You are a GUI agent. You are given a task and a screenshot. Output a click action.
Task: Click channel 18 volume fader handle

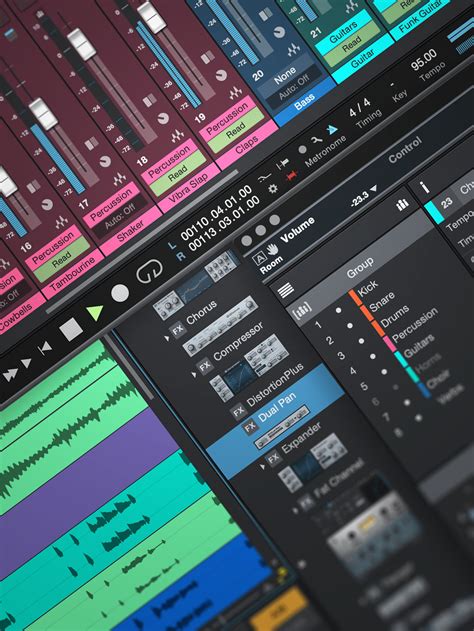click(x=81, y=44)
